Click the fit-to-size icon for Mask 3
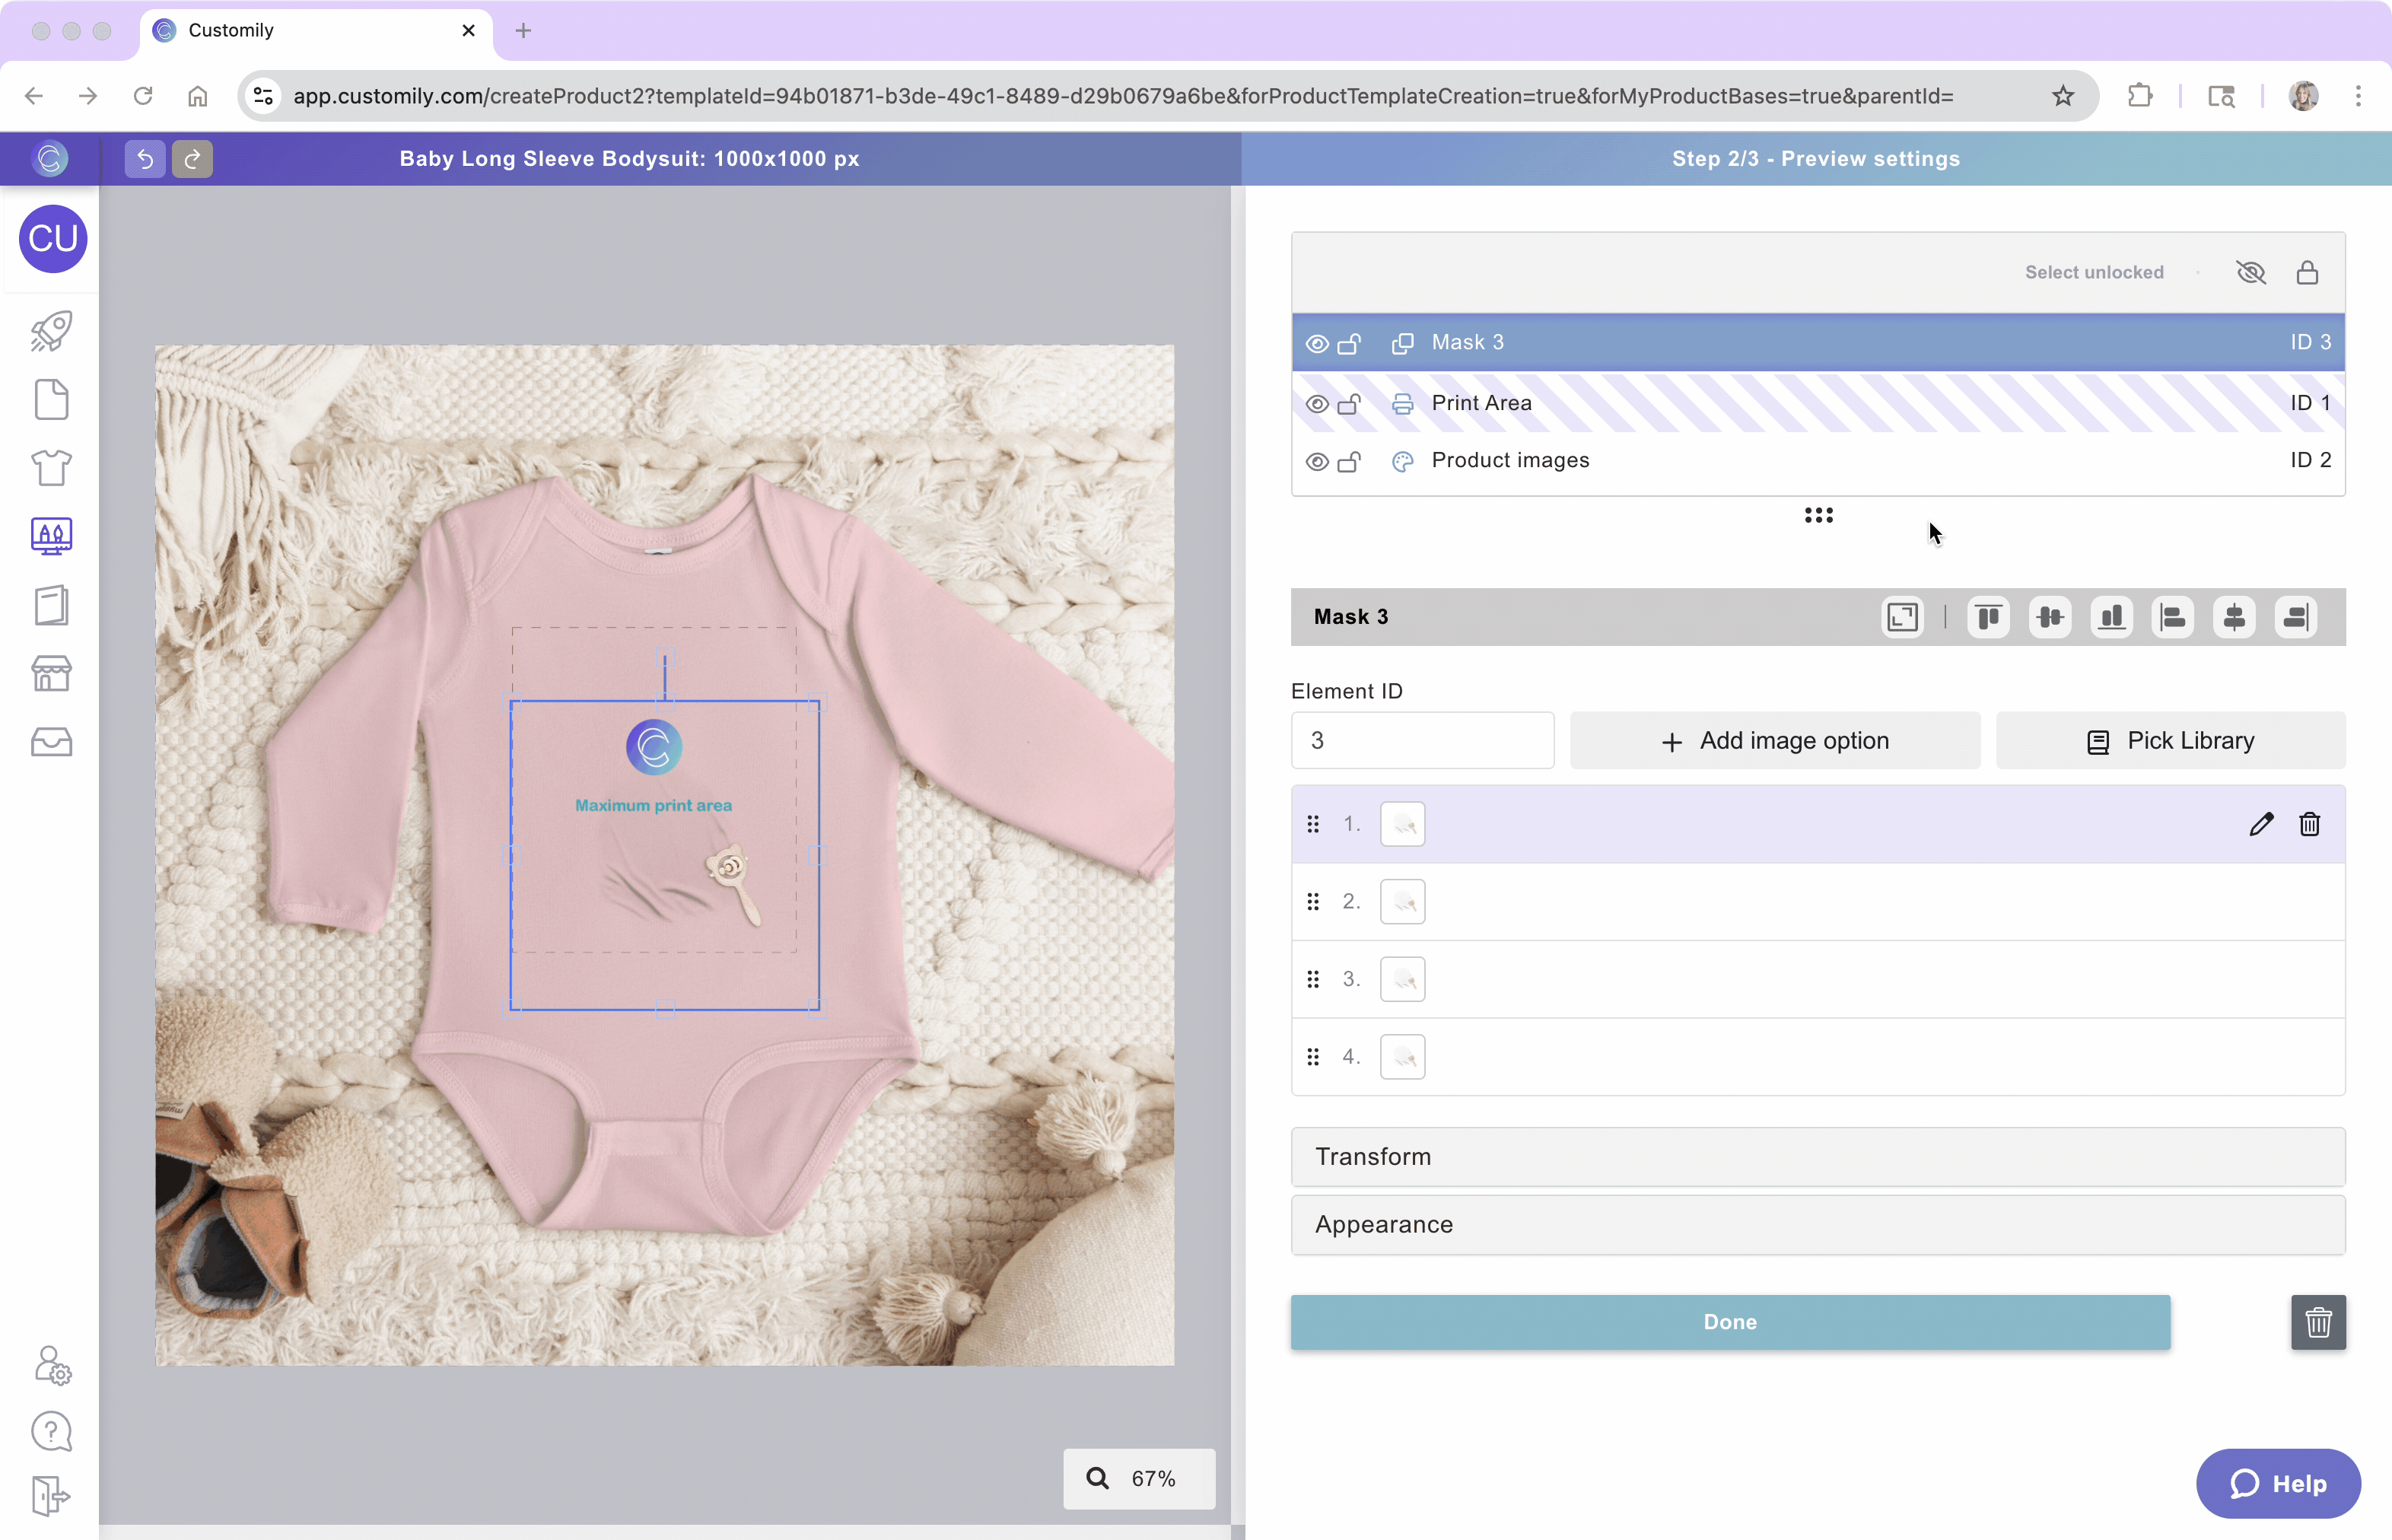 coord(1902,617)
